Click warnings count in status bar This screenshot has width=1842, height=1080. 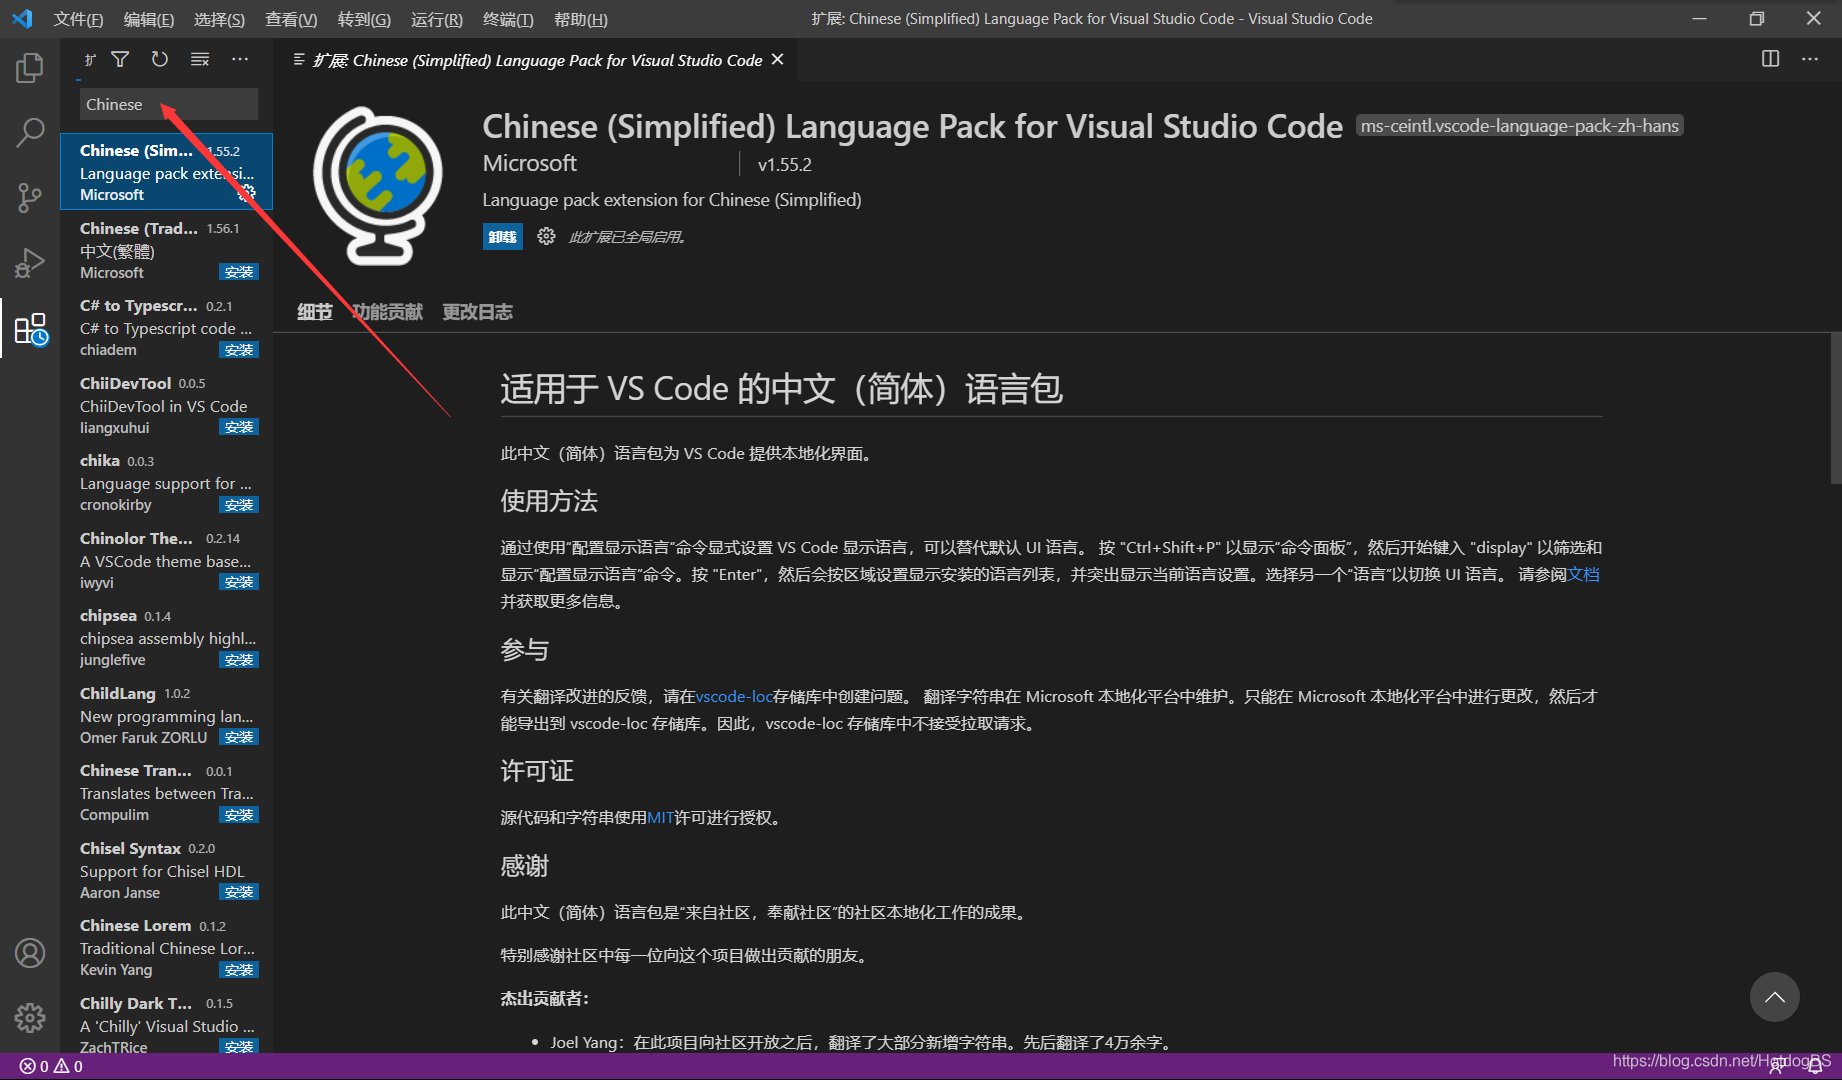coord(68,1066)
